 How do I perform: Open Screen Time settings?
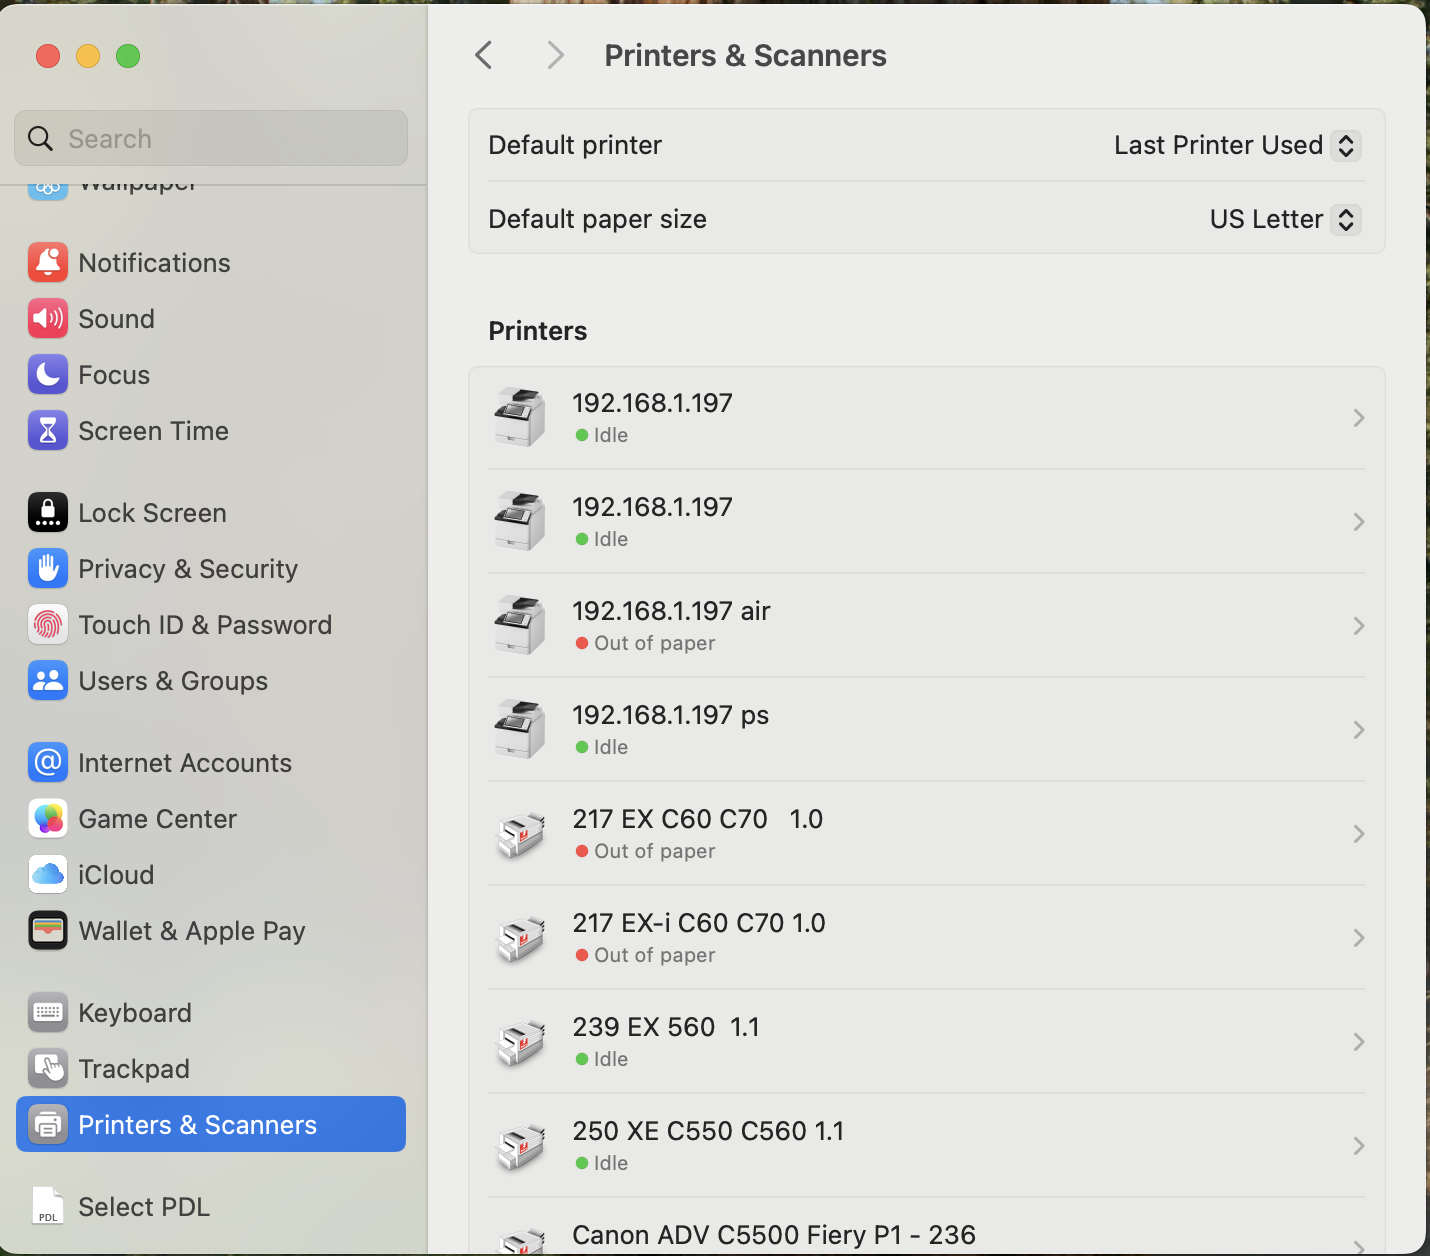[x=154, y=430]
